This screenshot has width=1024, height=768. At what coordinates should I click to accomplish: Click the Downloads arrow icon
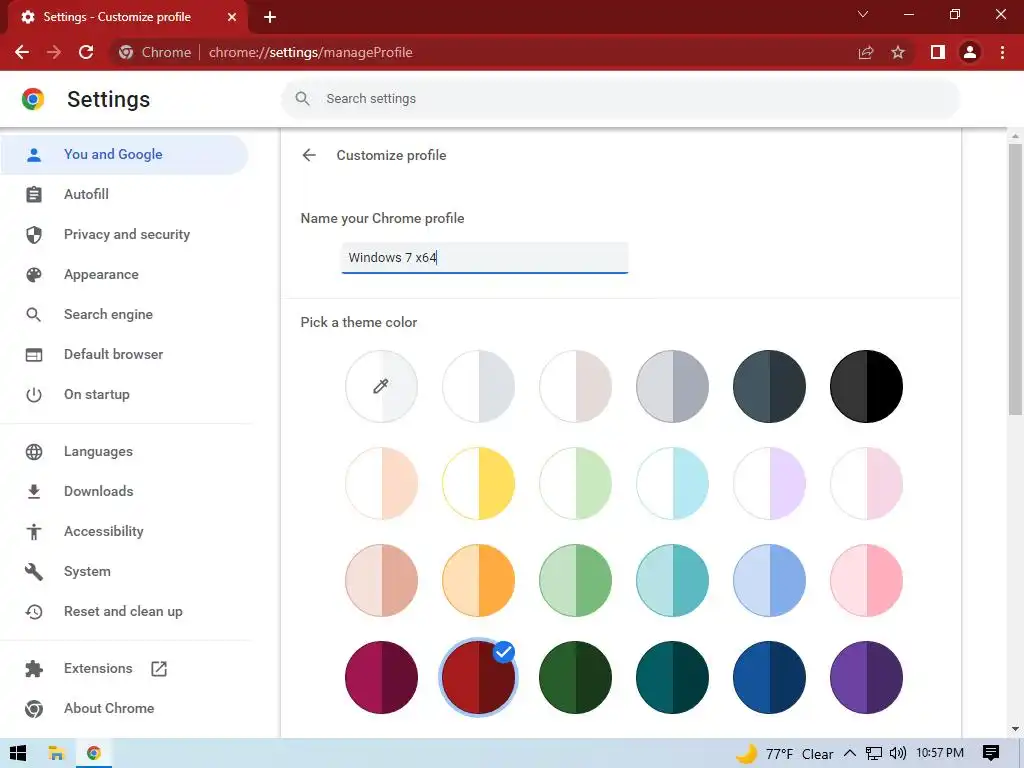coord(34,492)
